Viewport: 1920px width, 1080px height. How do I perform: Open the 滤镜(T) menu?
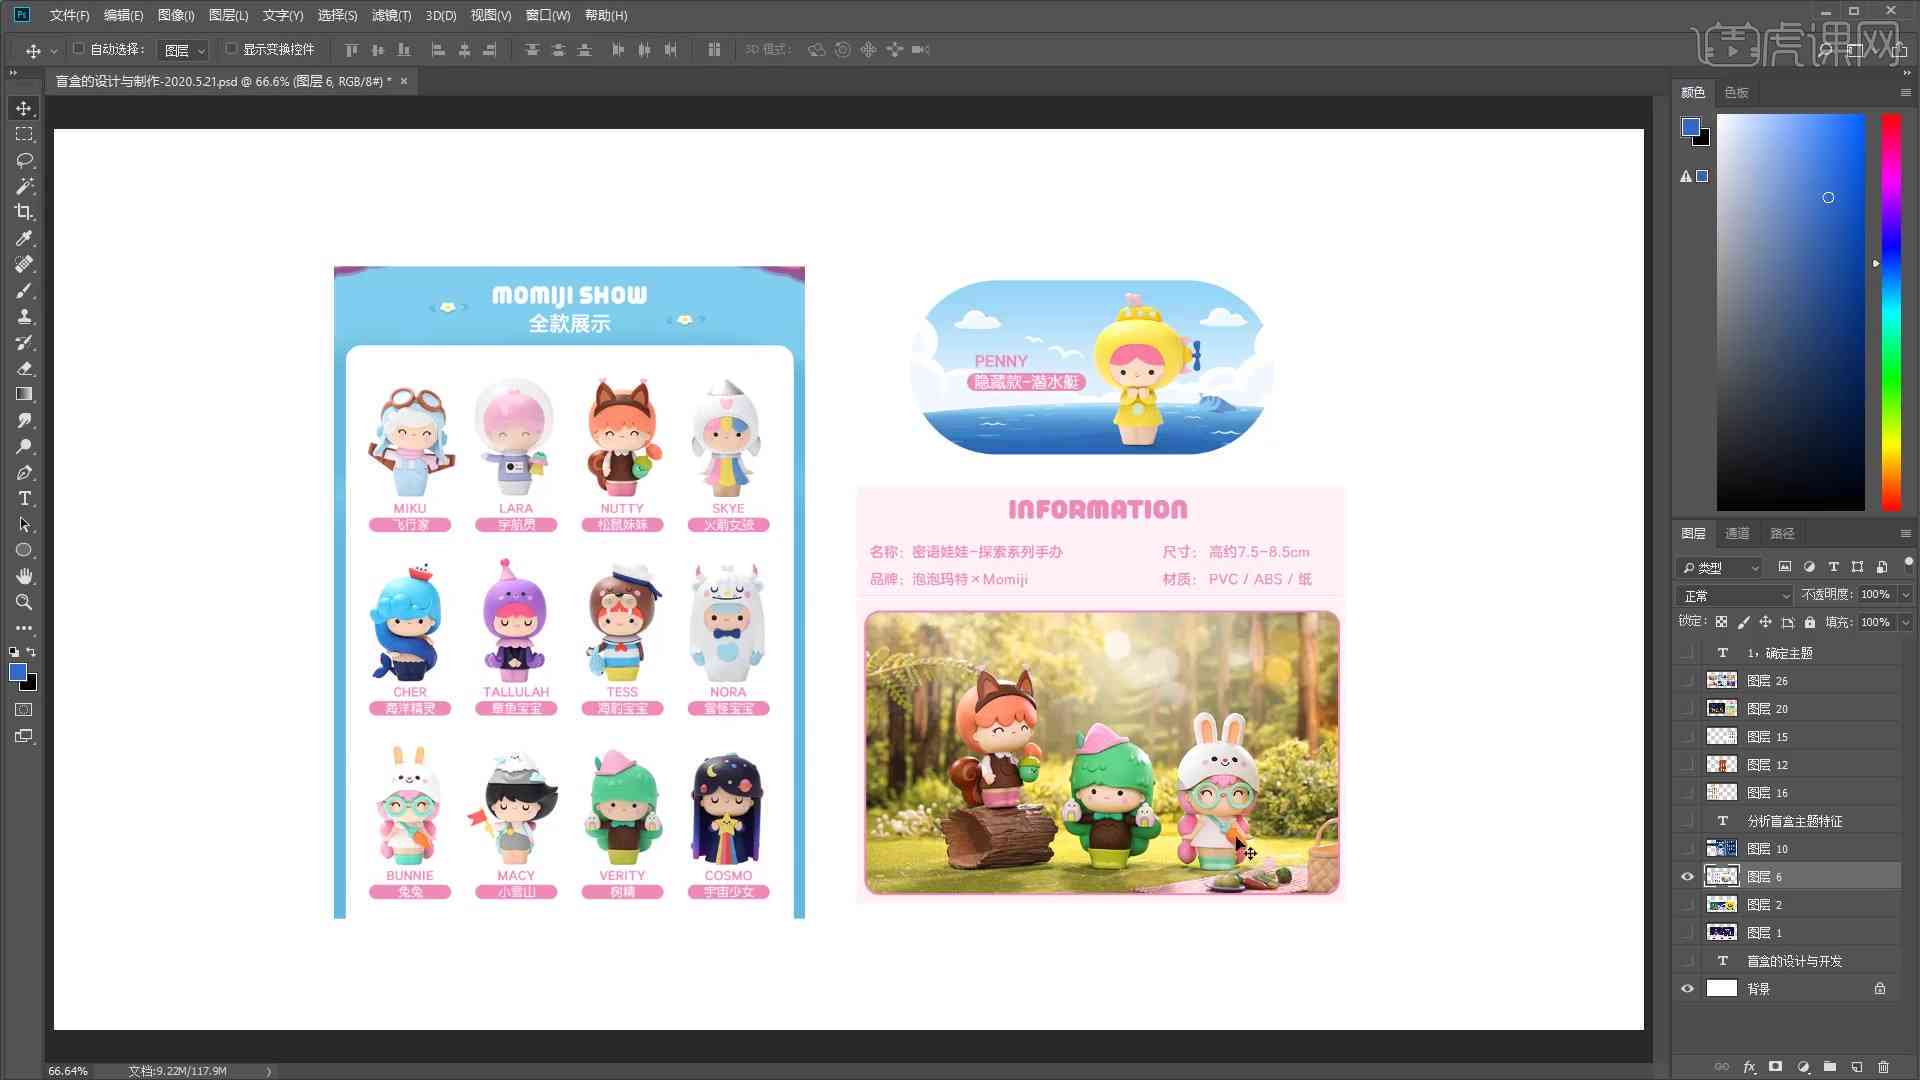tap(391, 15)
